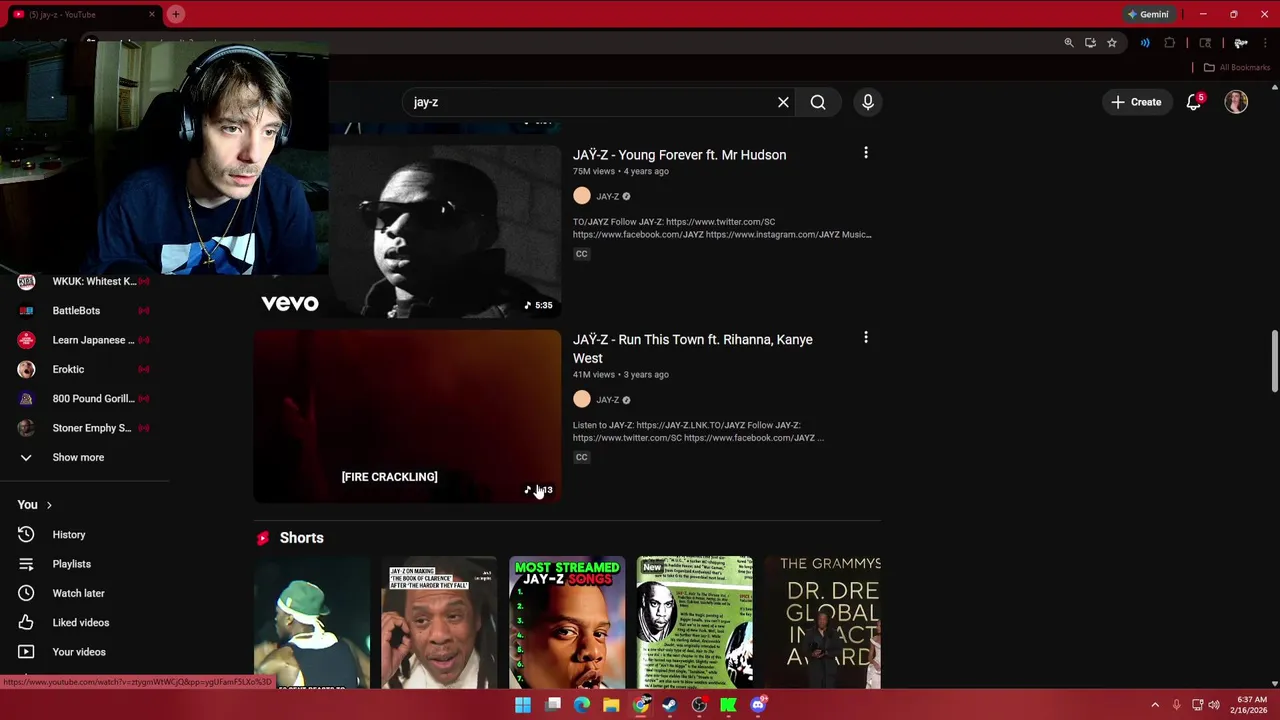
Task: Show hidden system tray icons
Action: click(x=1155, y=705)
